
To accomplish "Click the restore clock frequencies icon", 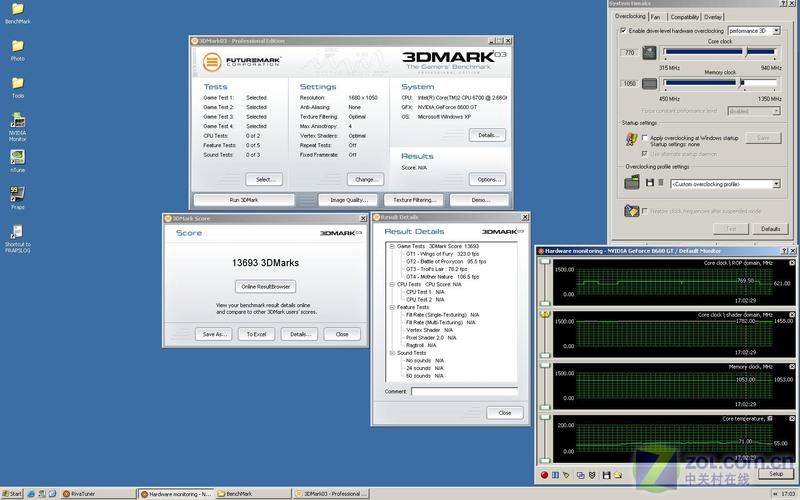I will (632, 210).
